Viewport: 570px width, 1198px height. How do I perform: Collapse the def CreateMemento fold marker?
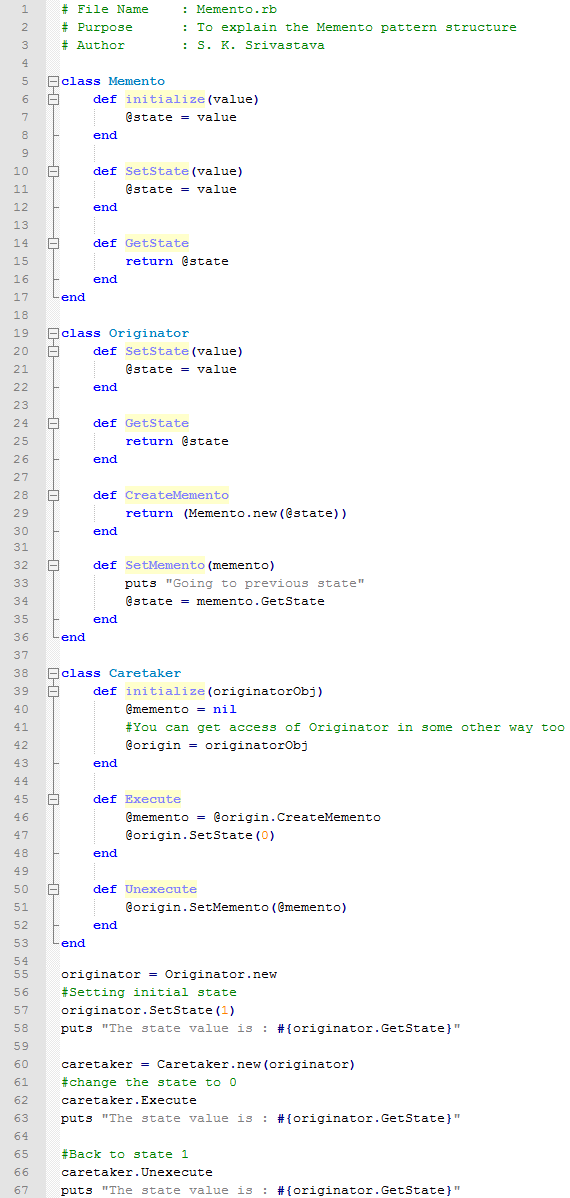coord(53,495)
